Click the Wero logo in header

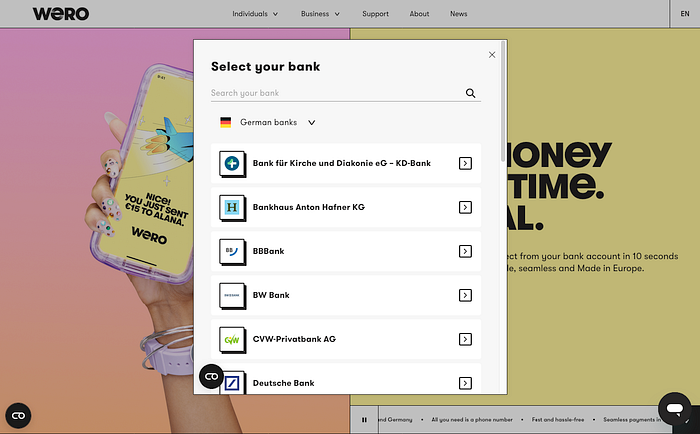pyautogui.click(x=61, y=14)
